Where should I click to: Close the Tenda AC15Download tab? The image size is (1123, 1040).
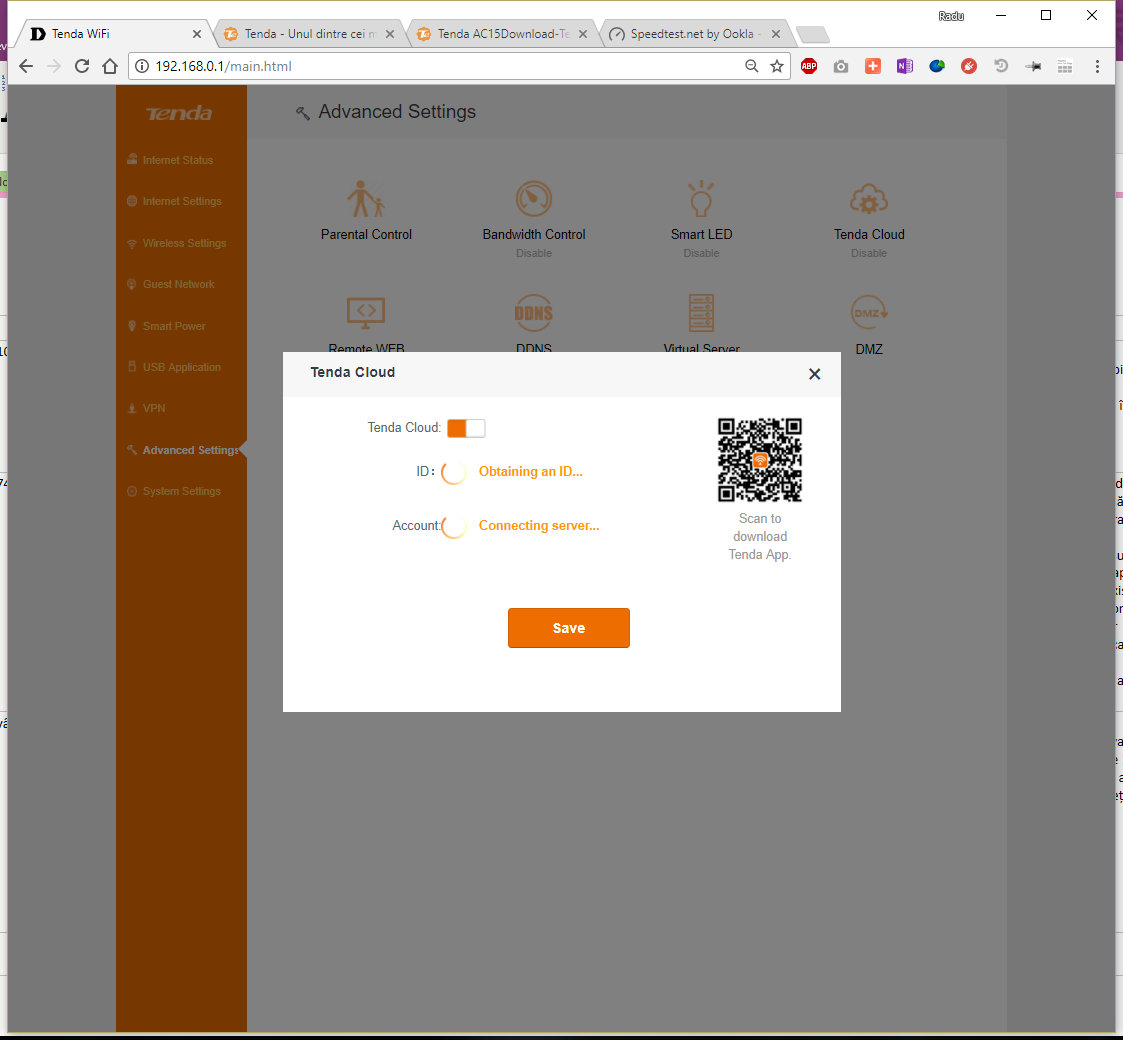point(583,34)
